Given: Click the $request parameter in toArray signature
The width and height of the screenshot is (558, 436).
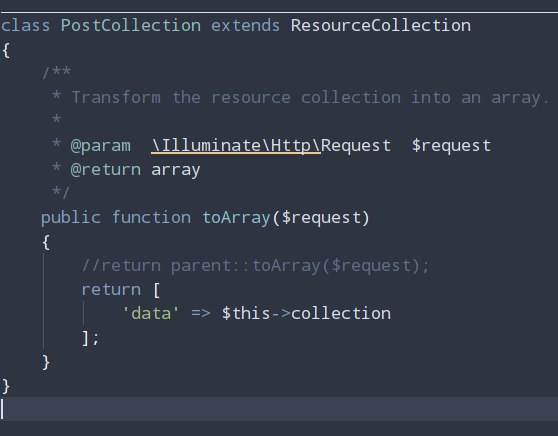Looking at the screenshot, I should point(322,218).
